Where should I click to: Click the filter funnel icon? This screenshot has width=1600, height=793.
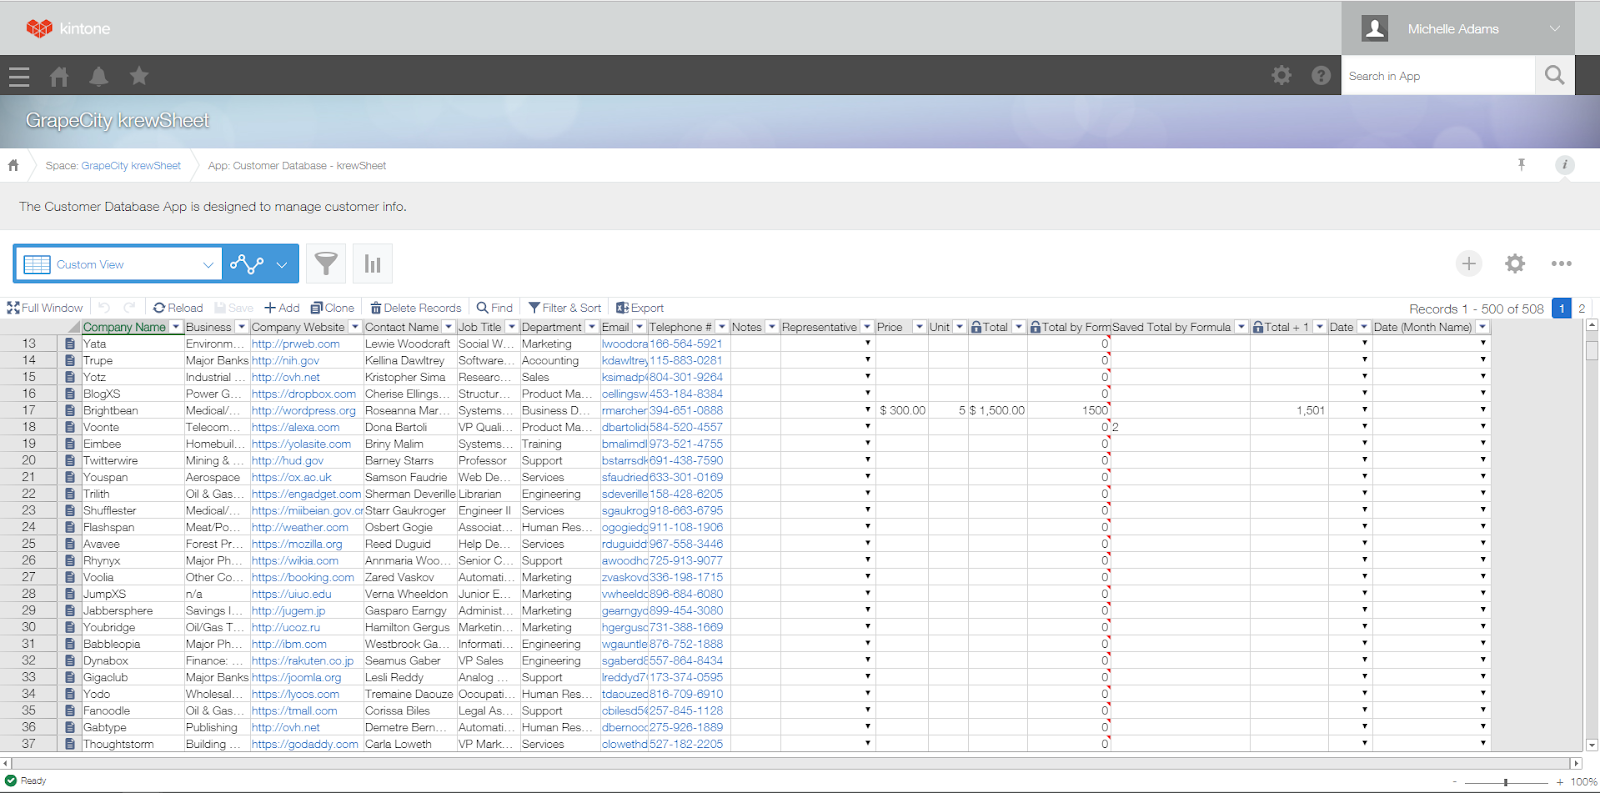pyautogui.click(x=326, y=264)
